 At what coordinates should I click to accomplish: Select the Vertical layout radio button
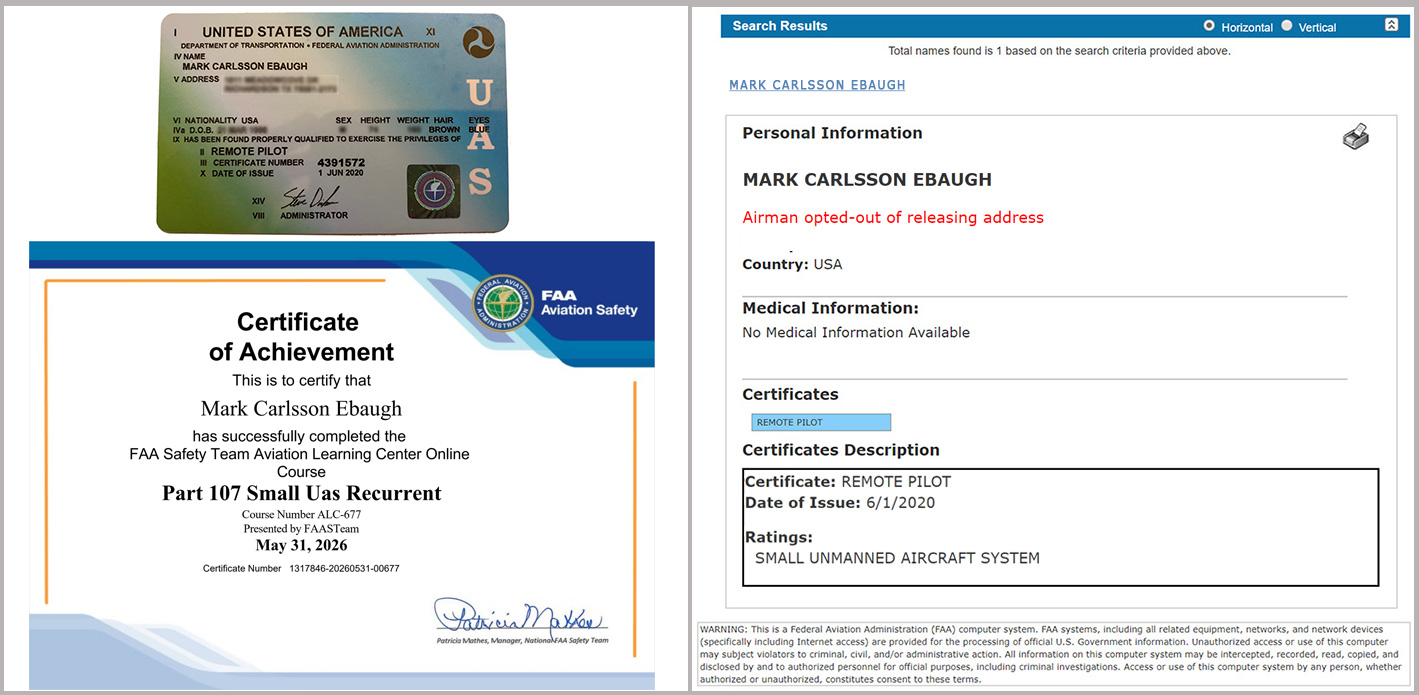click(1287, 25)
